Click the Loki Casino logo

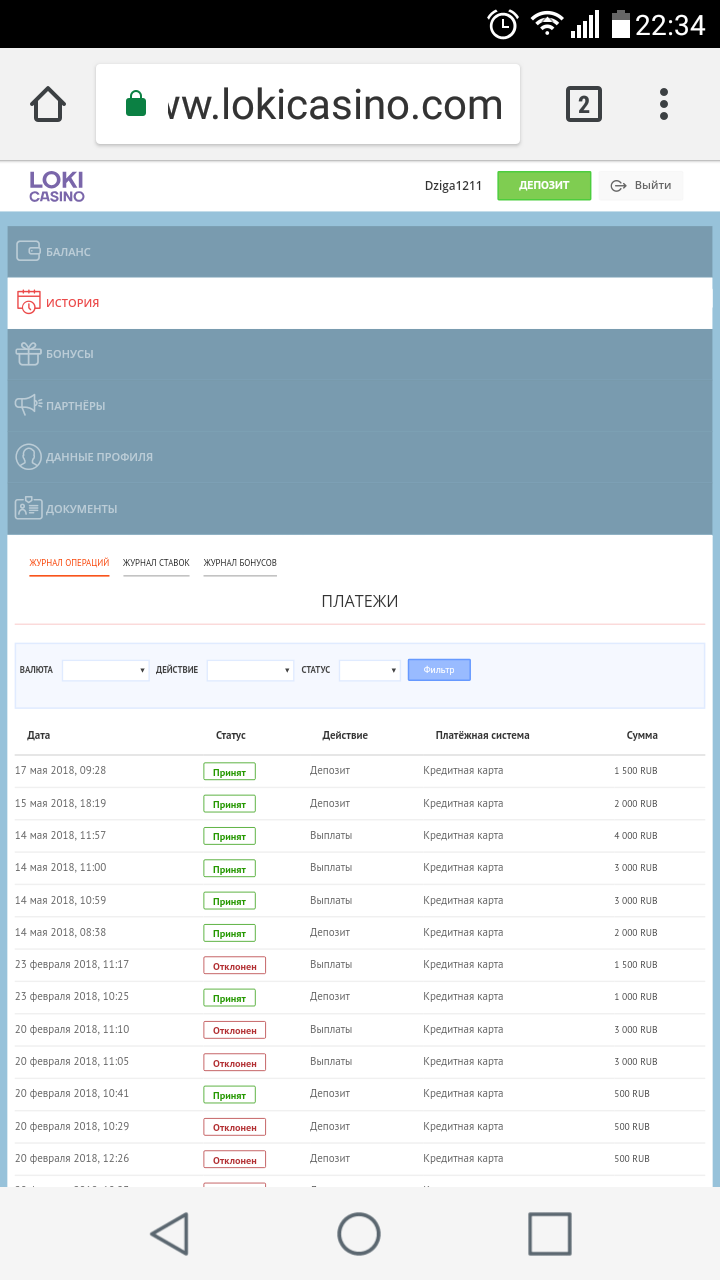pyautogui.click(x=56, y=186)
